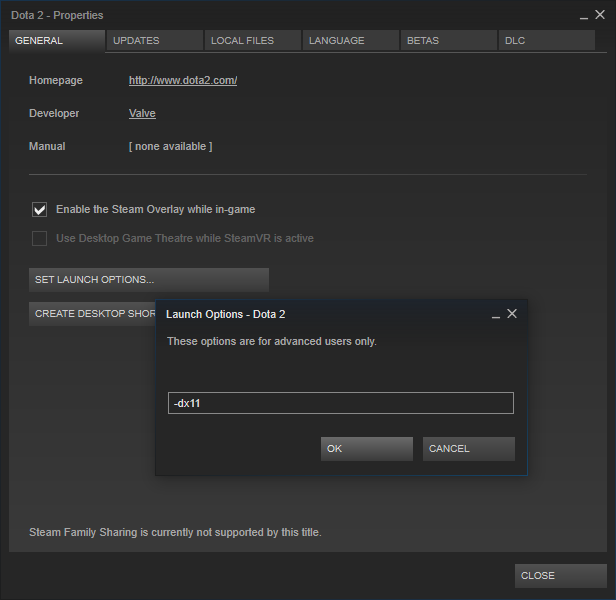Click the Manual label
Image resolution: width=616 pixels, height=600 pixels.
[47, 147]
